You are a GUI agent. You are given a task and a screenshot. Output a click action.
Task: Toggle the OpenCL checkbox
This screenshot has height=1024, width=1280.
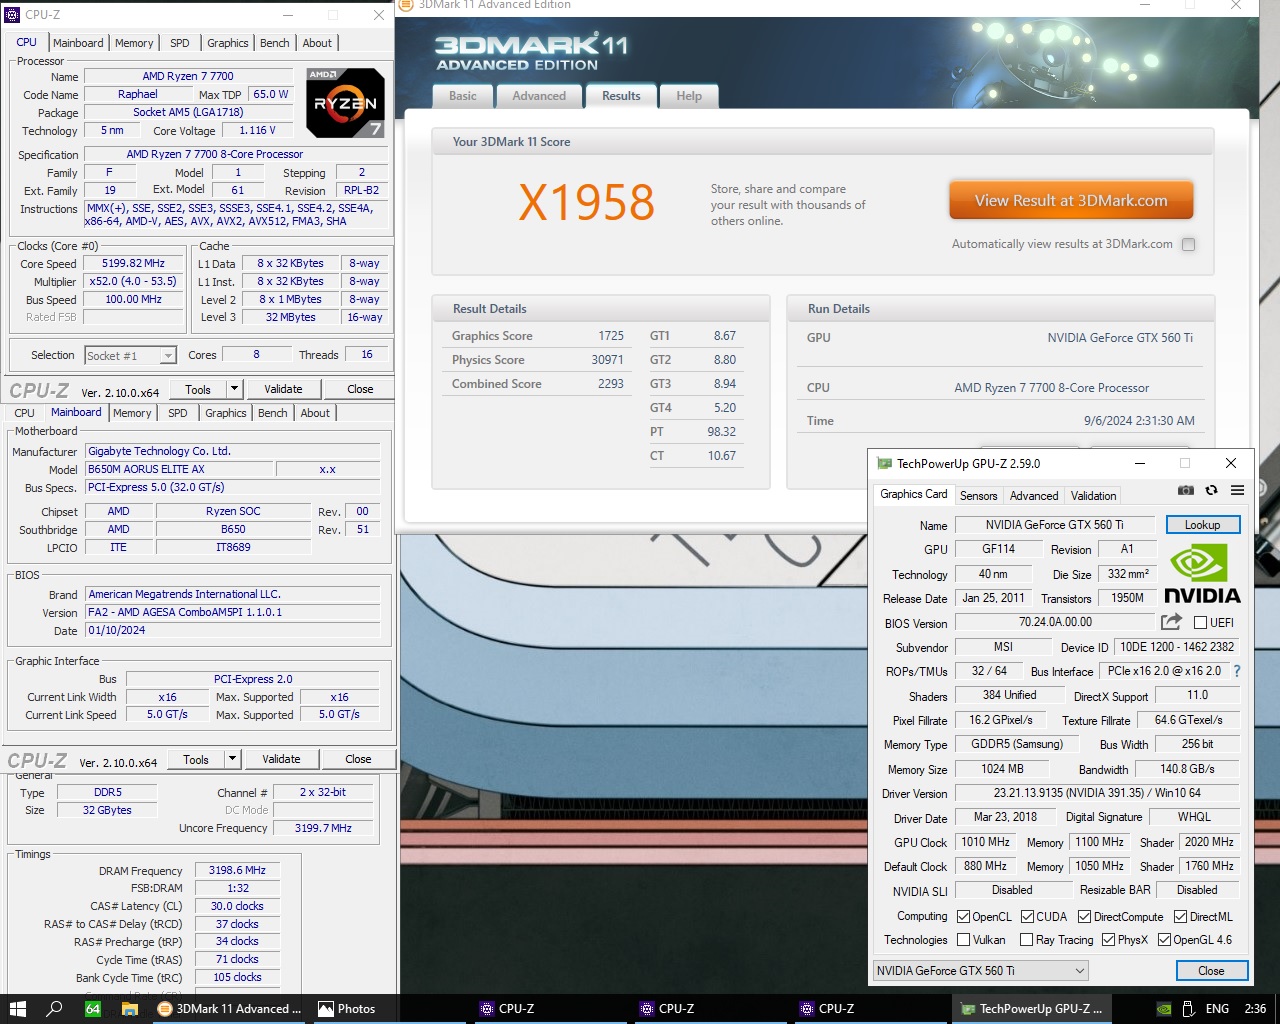(963, 916)
